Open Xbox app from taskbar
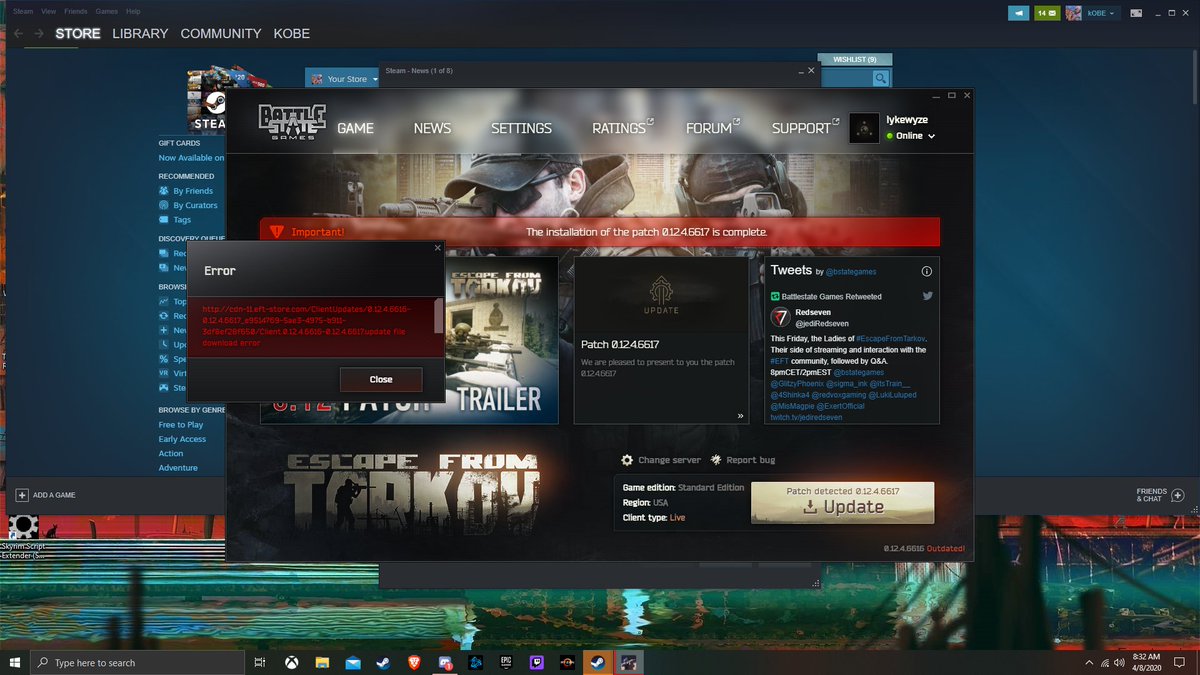This screenshot has height=675, width=1200. pyautogui.click(x=291, y=662)
